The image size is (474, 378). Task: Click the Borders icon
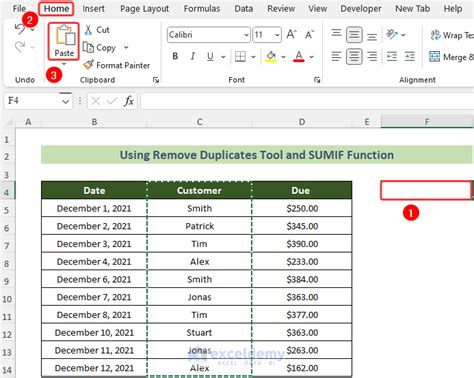point(240,57)
